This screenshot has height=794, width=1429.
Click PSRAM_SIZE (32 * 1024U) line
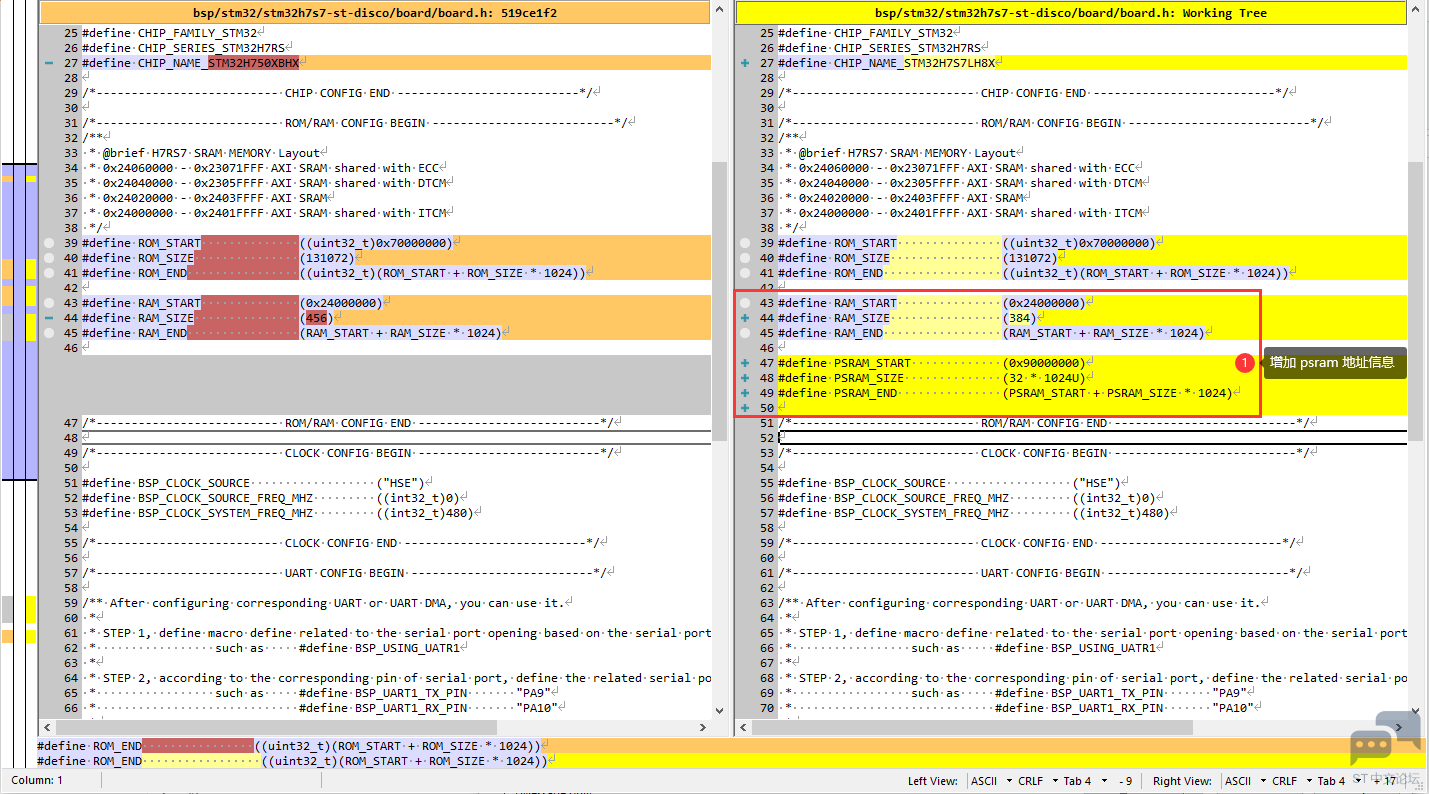click(x=1092, y=378)
